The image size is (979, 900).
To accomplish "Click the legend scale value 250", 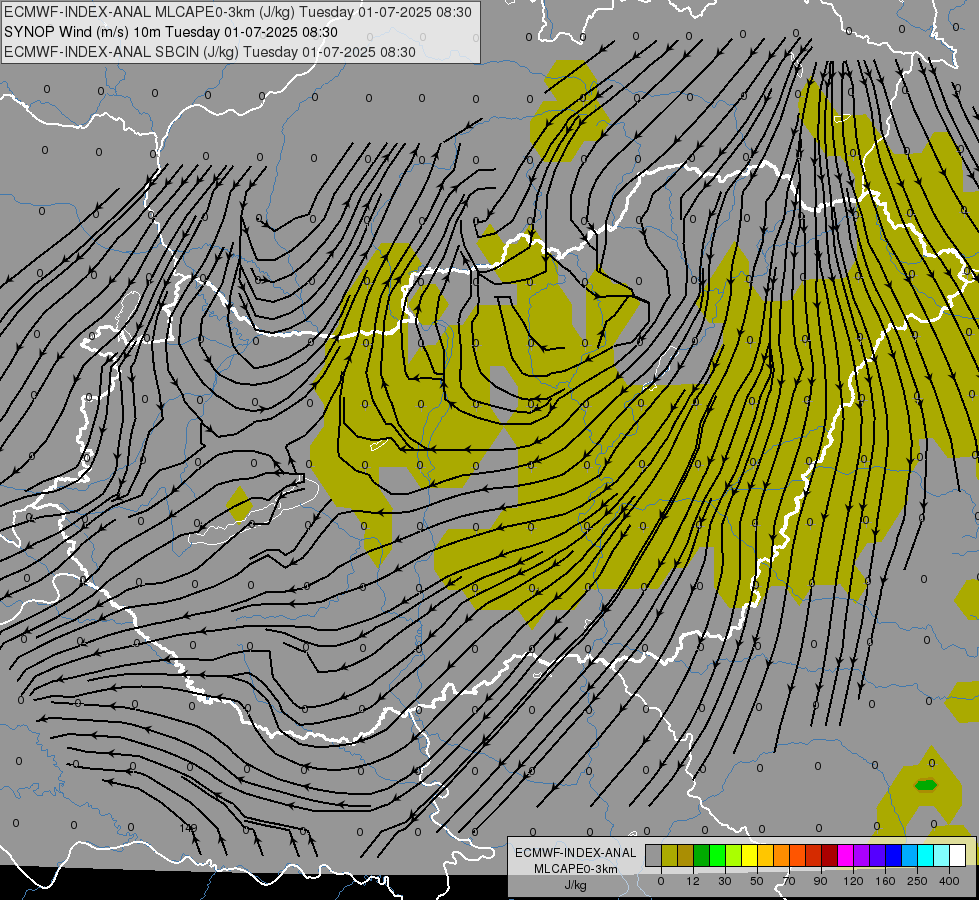I will (x=917, y=881).
